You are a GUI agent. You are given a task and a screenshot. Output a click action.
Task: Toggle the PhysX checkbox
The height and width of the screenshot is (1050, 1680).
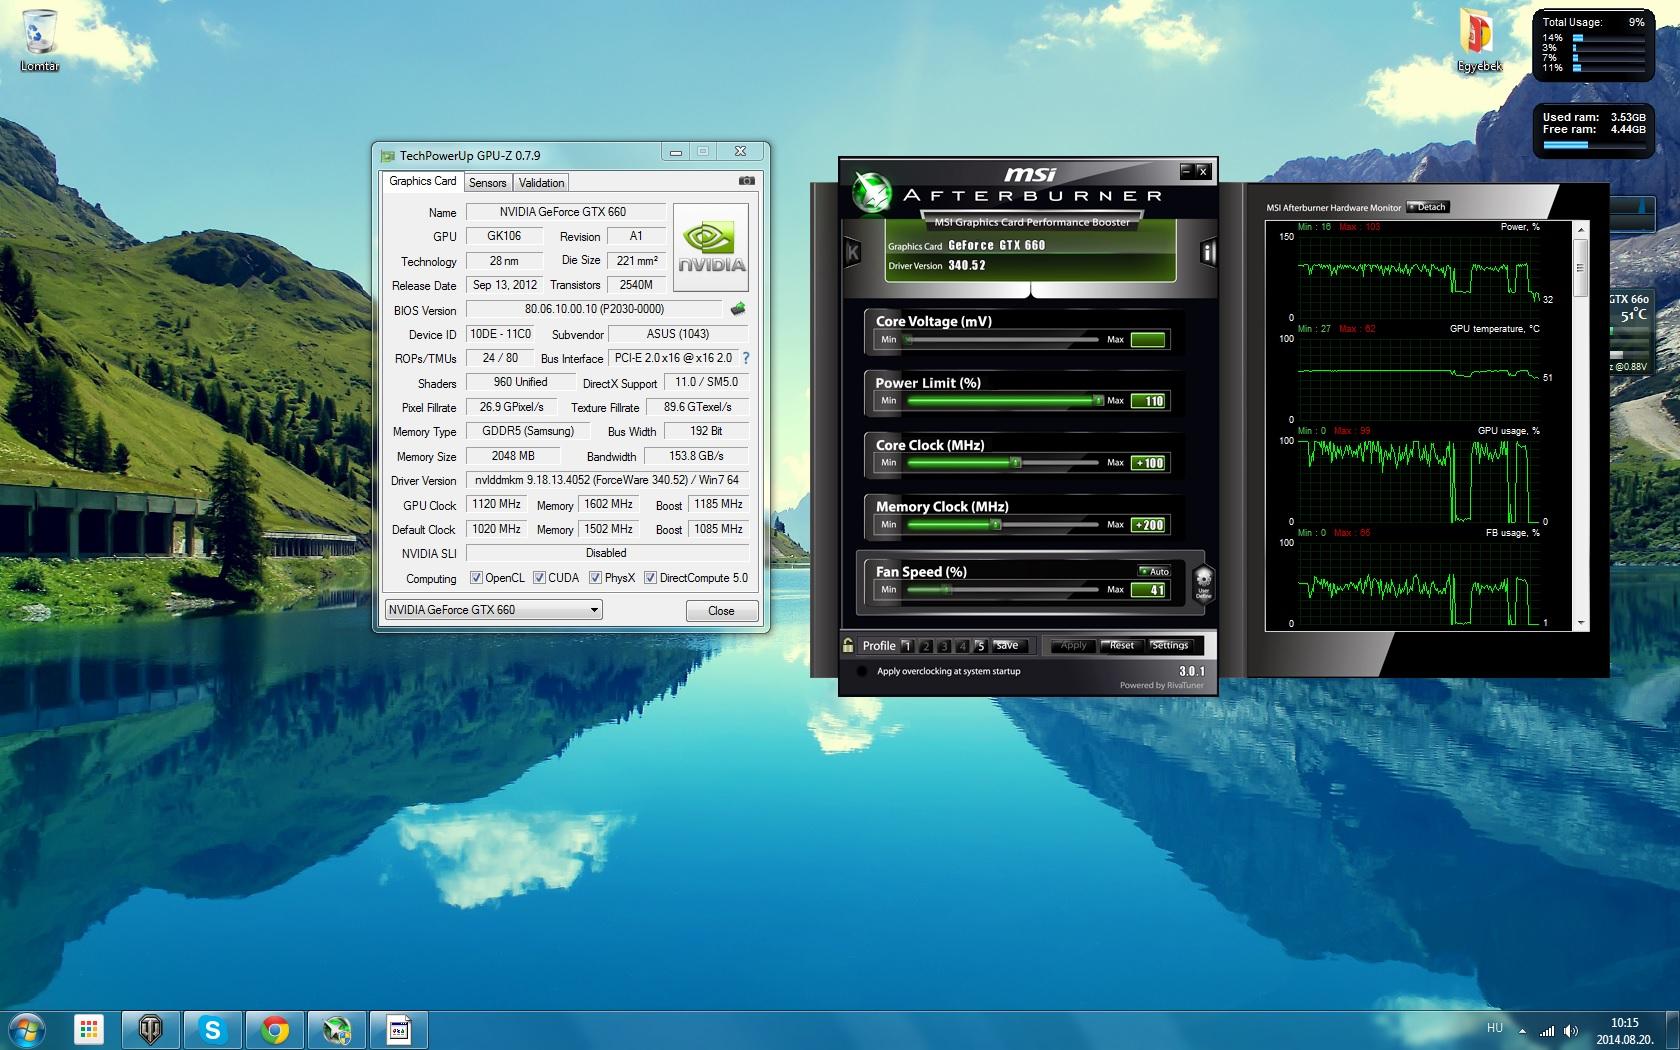point(595,578)
